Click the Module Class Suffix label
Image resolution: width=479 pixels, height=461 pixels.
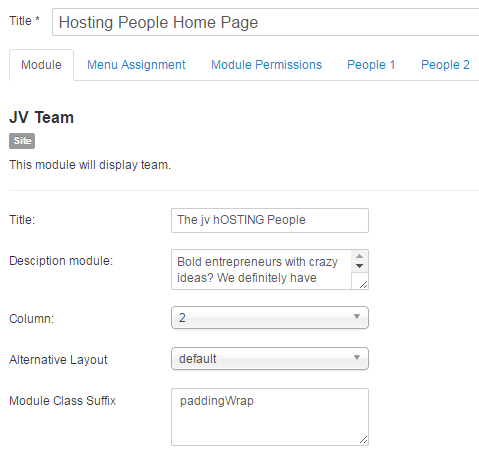point(62,401)
